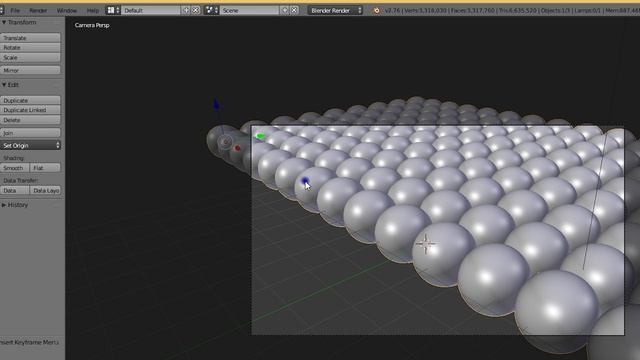The image size is (640, 360).
Task: Click the Scale button
Action: pyautogui.click(x=31, y=58)
